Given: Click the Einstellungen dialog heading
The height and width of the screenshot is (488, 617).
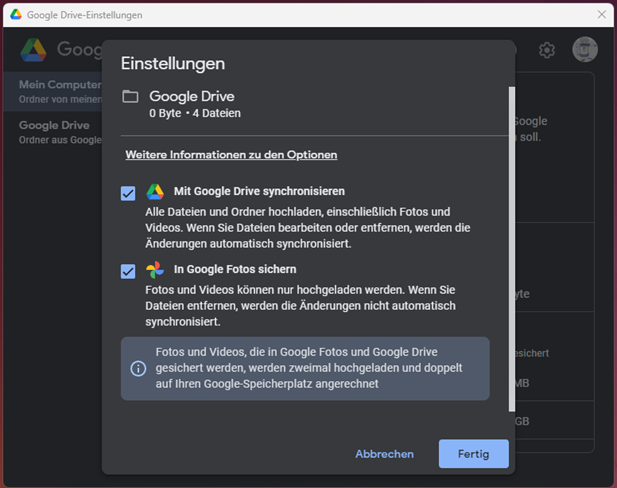Looking at the screenshot, I should tap(173, 63).
